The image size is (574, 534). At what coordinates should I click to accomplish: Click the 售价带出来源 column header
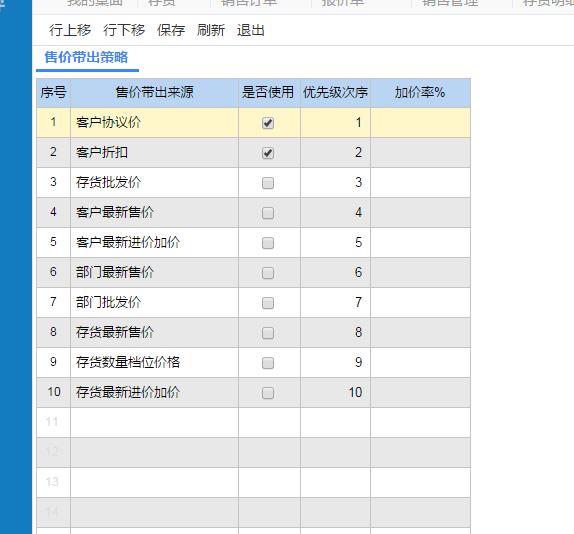(x=154, y=93)
